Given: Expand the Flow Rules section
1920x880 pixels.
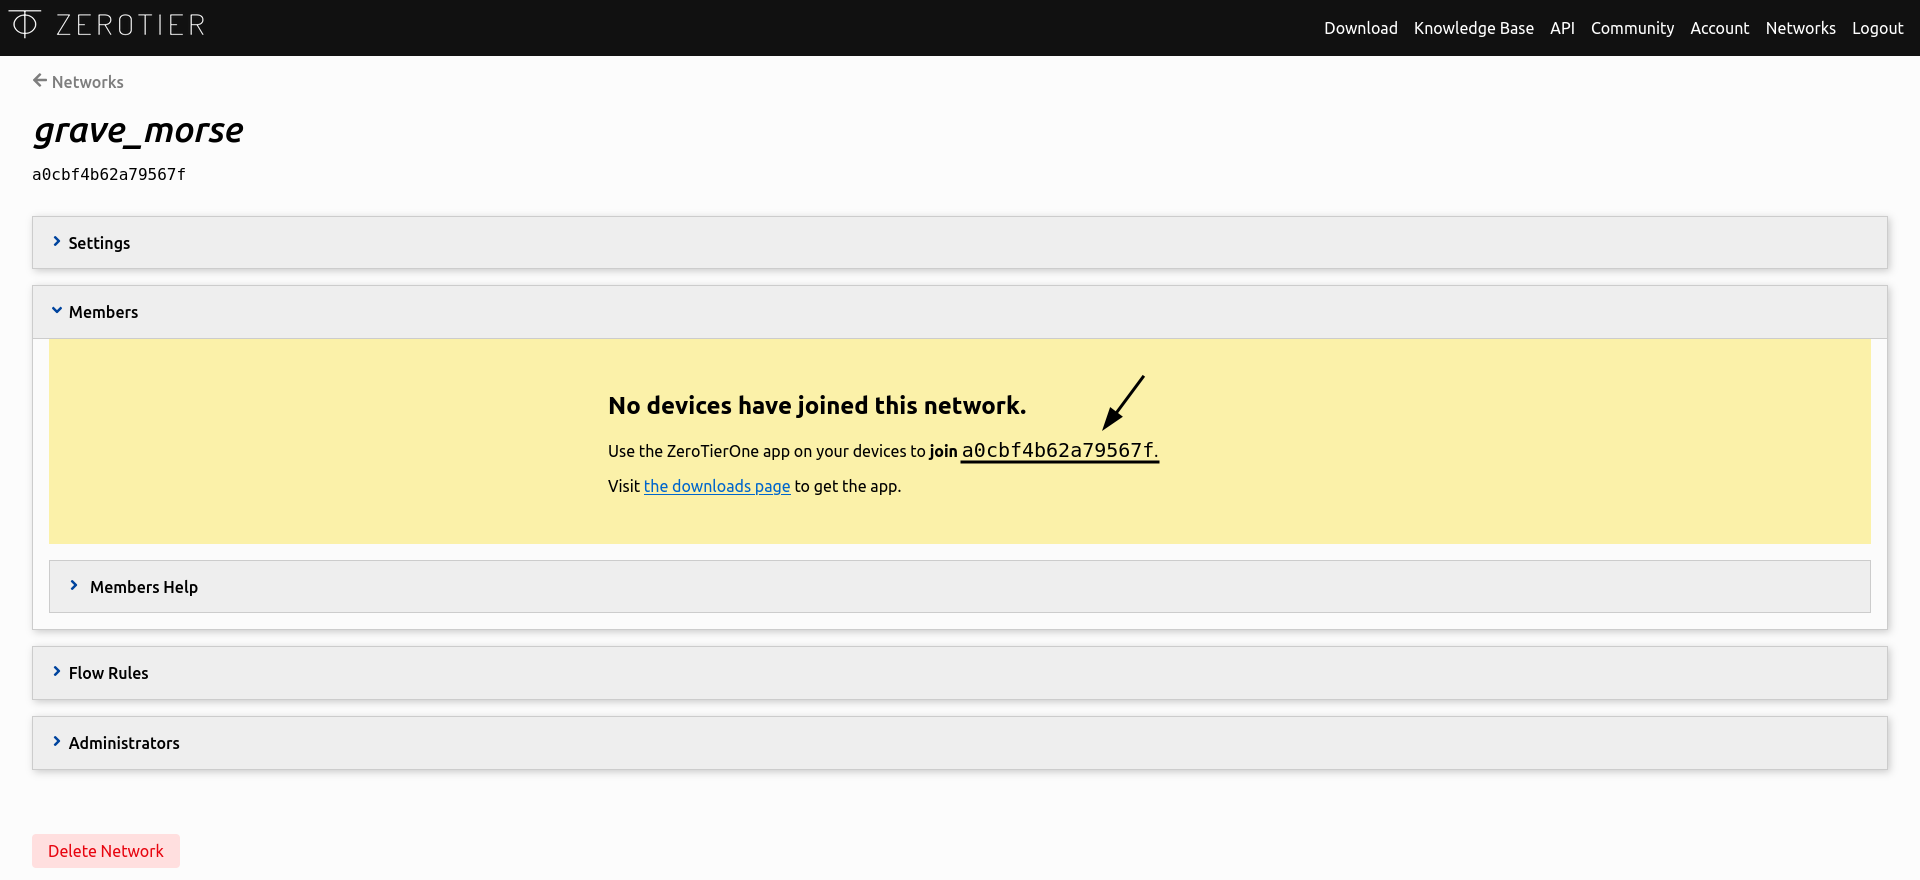Looking at the screenshot, I should pos(960,673).
